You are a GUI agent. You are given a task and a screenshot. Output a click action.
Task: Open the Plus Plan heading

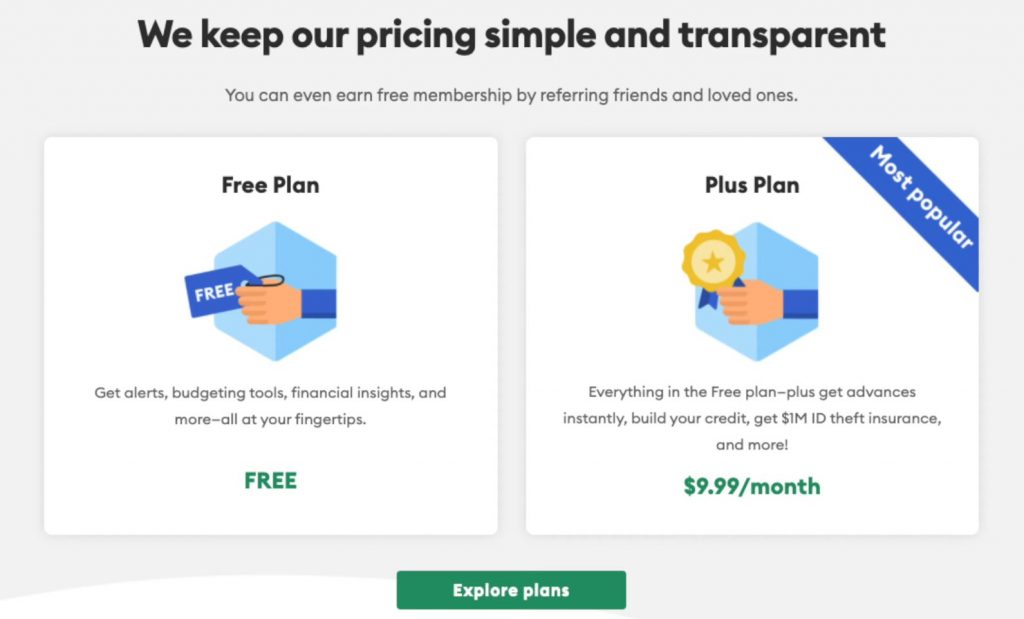tap(752, 185)
